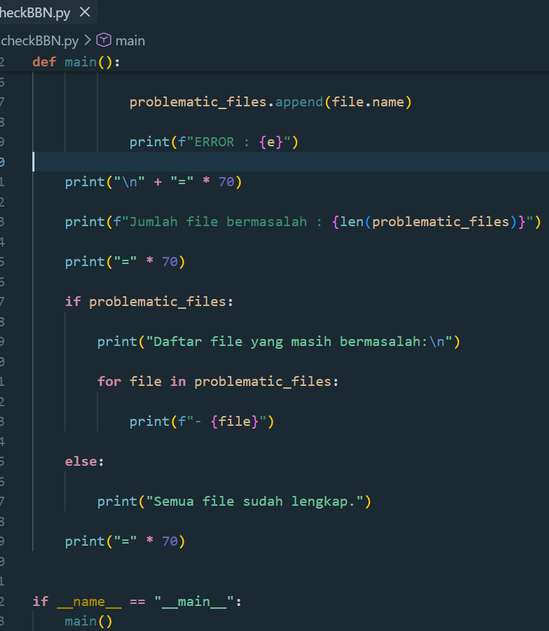This screenshot has width=549, height=631.
Task: Click the sticky 'def main():' header line
Action: [x=76, y=62]
